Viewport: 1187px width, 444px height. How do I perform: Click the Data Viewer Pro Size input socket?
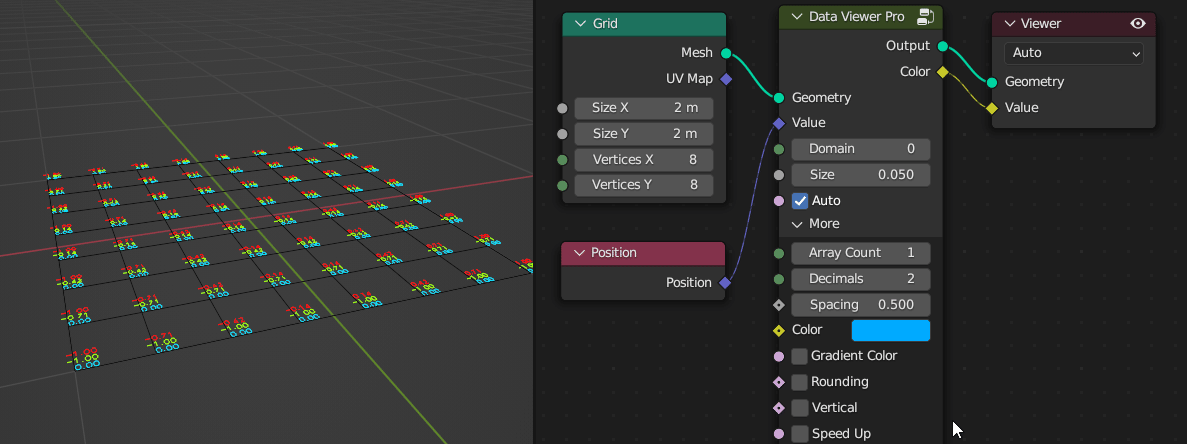coord(779,175)
